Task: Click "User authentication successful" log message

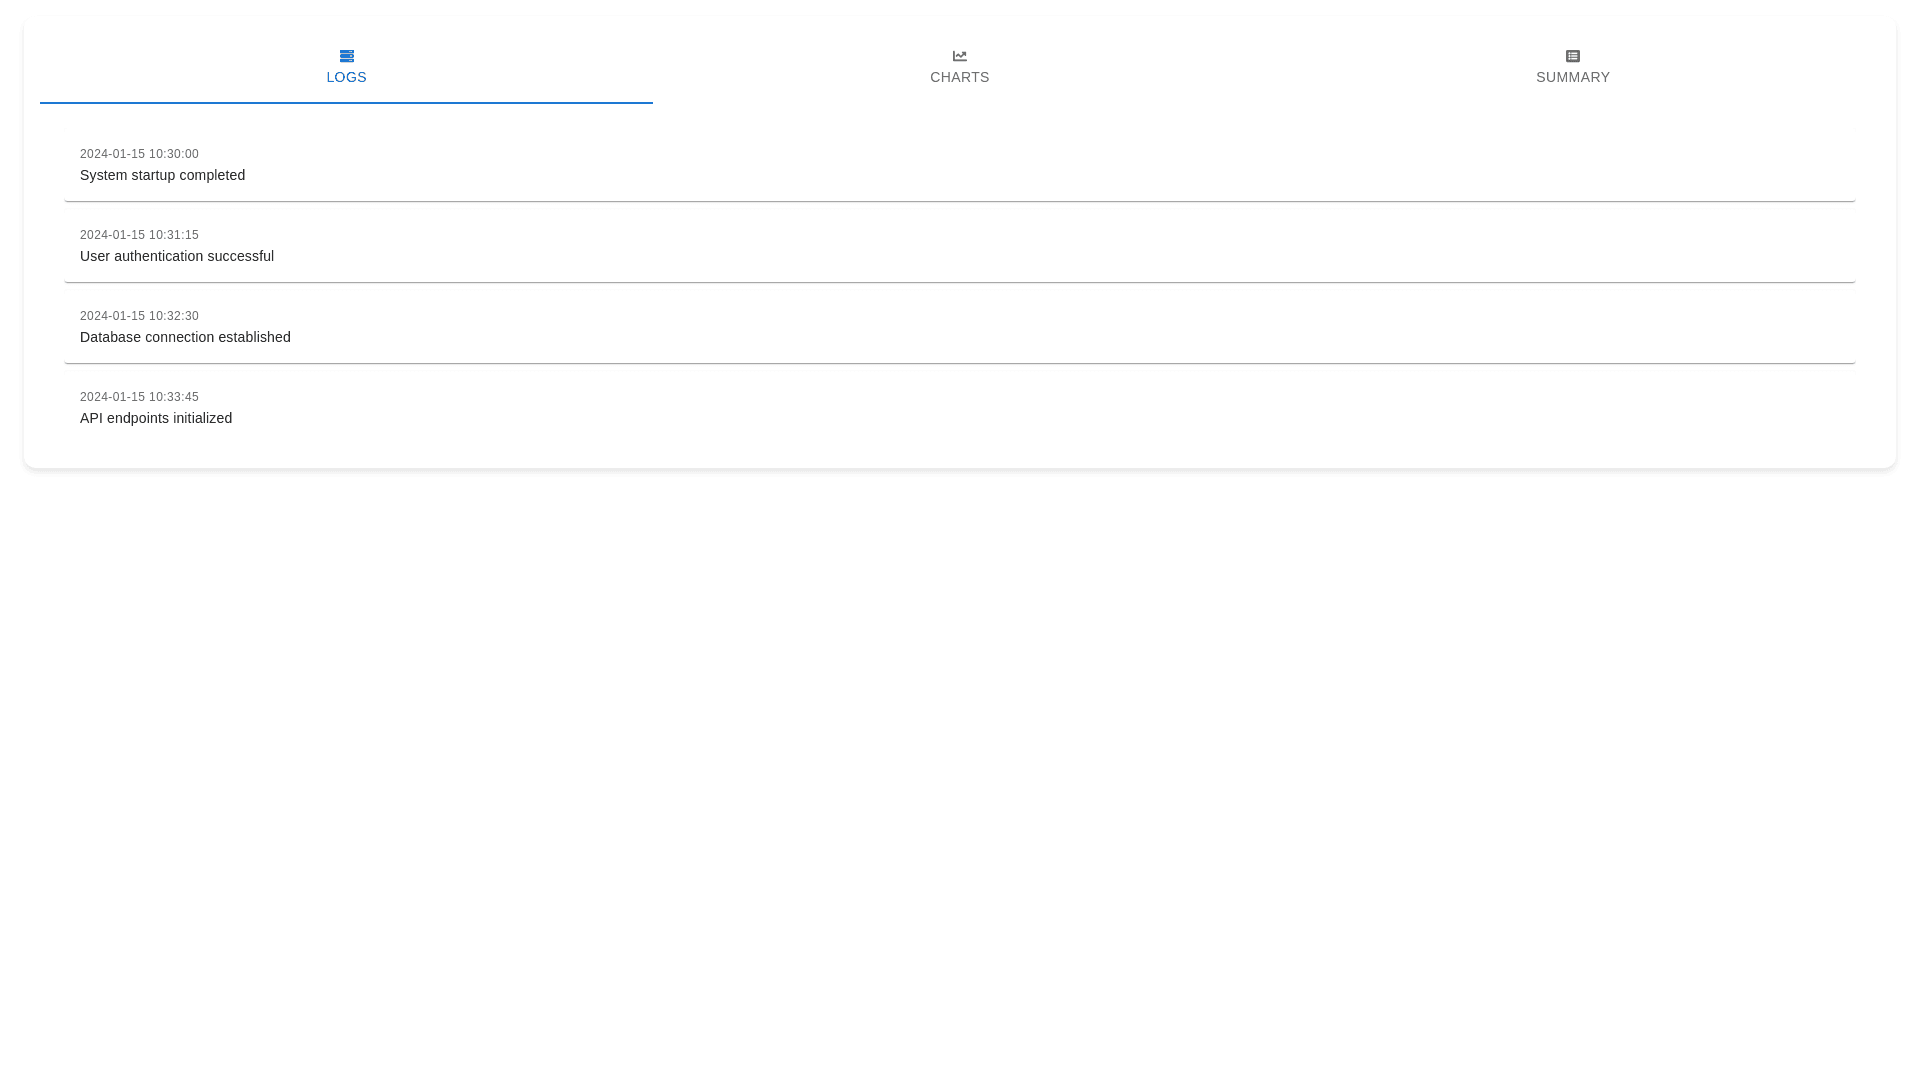Action: click(x=177, y=256)
